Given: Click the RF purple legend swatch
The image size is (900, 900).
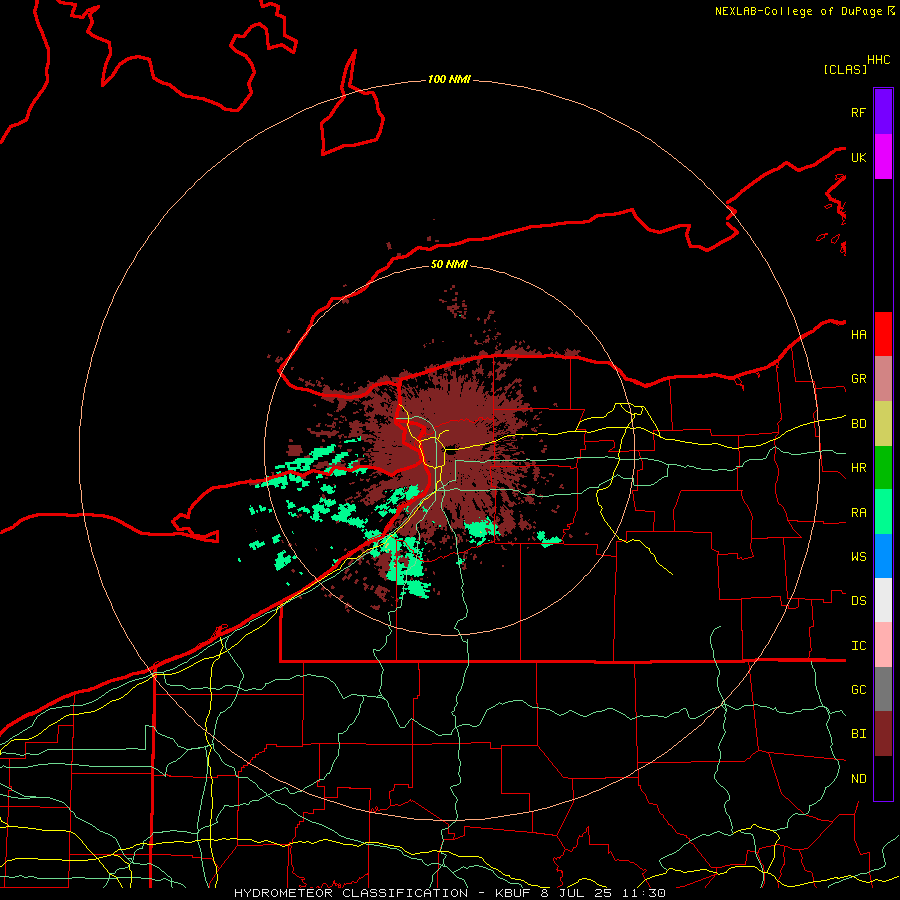Looking at the screenshot, I should pos(883,112).
